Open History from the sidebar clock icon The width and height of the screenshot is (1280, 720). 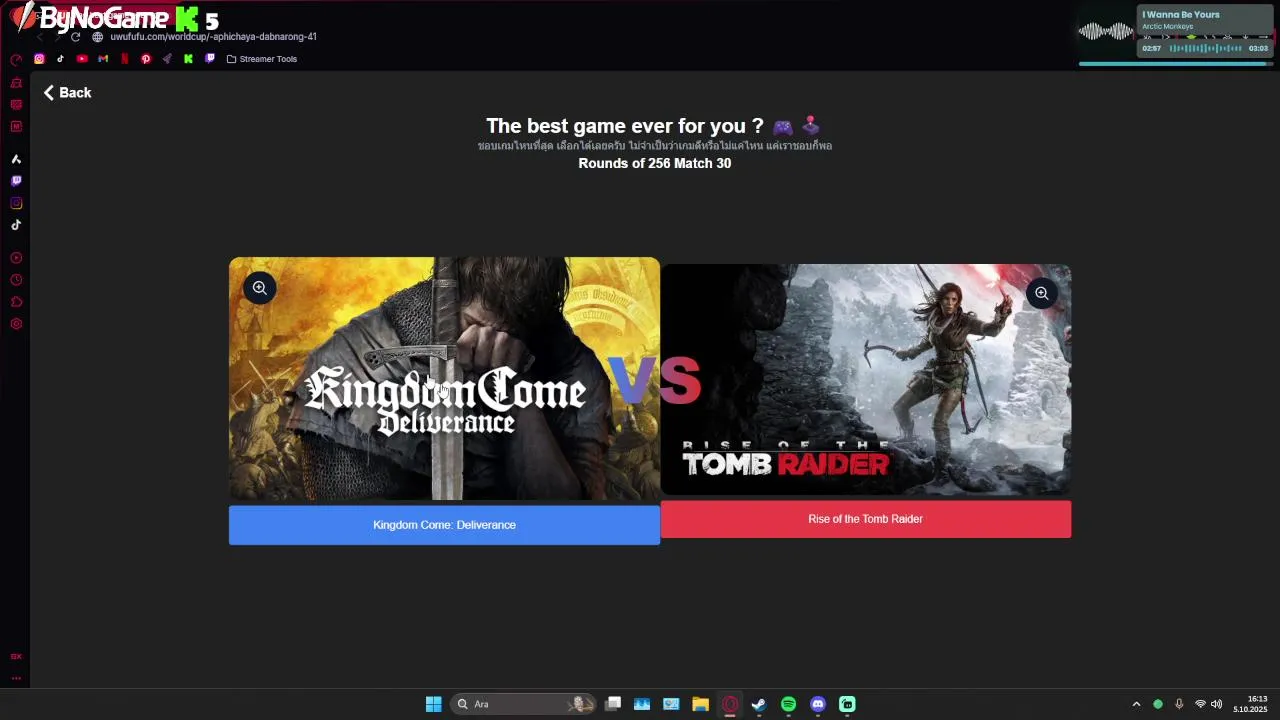pyautogui.click(x=16, y=280)
